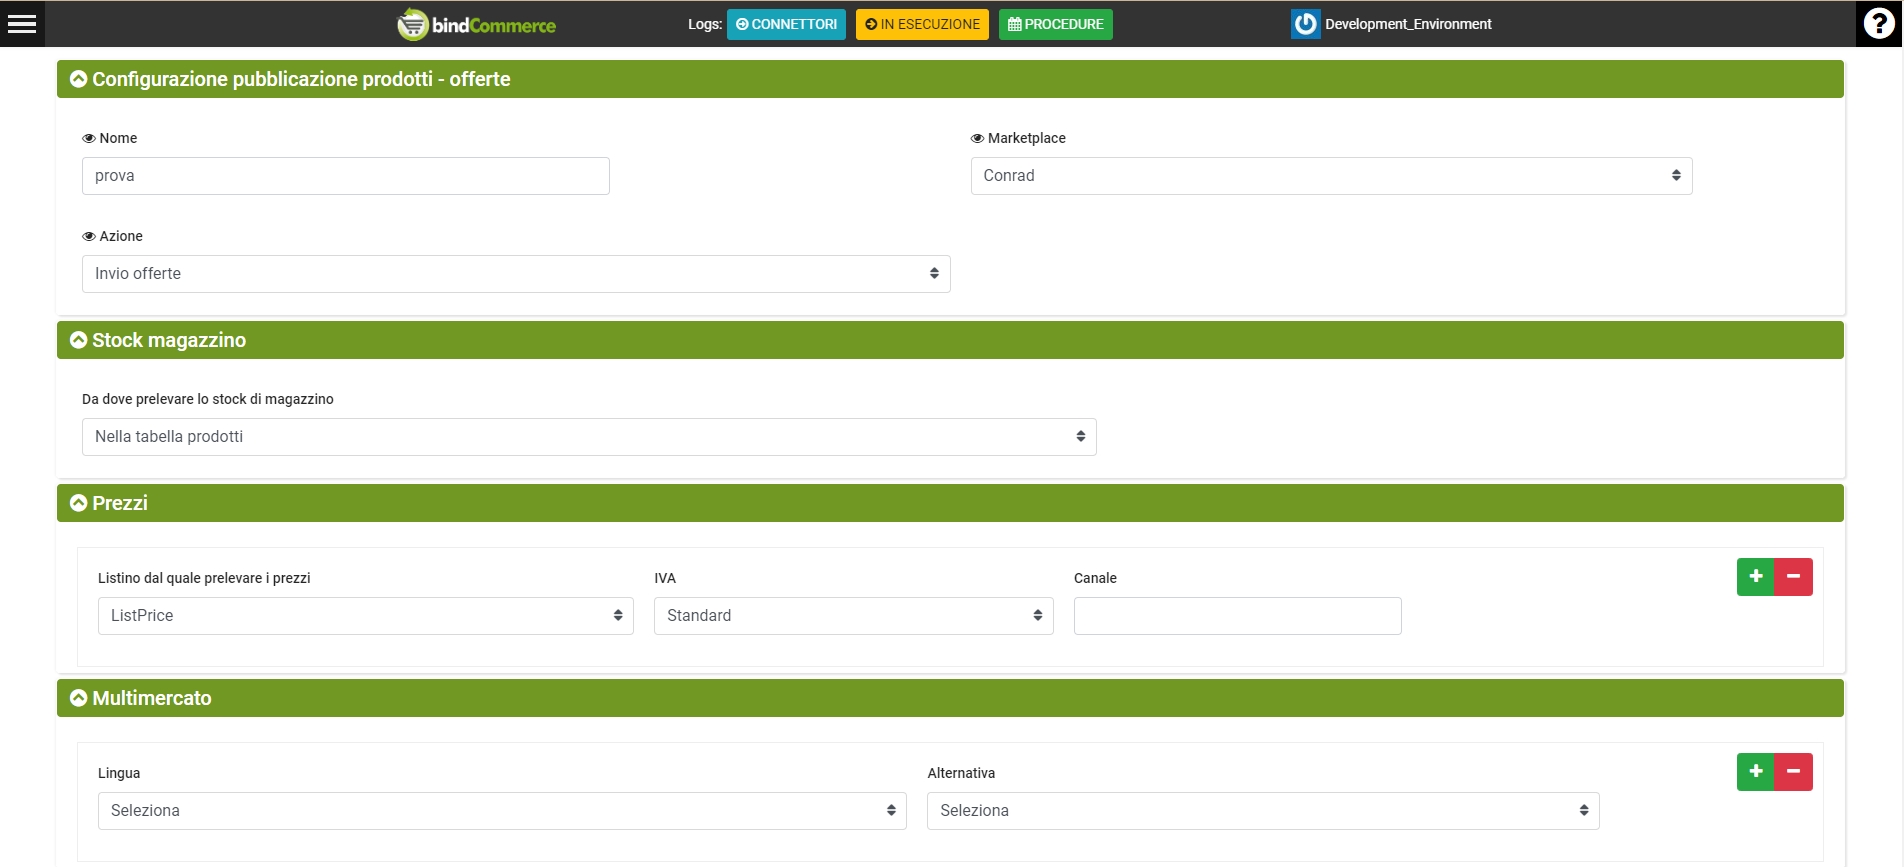This screenshot has width=1904, height=867.
Task: Open the hamburger menu icon
Action: (22, 23)
